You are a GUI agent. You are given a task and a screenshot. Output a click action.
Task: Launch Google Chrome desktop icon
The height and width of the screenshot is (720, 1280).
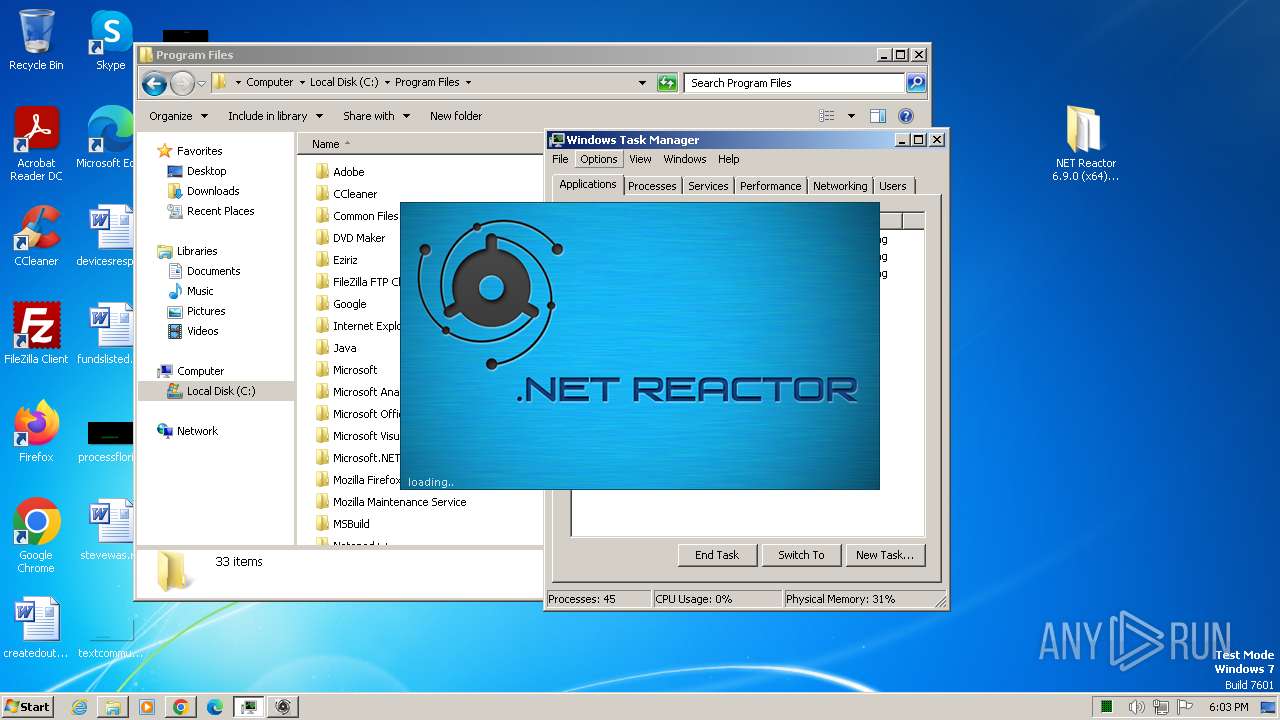36,535
